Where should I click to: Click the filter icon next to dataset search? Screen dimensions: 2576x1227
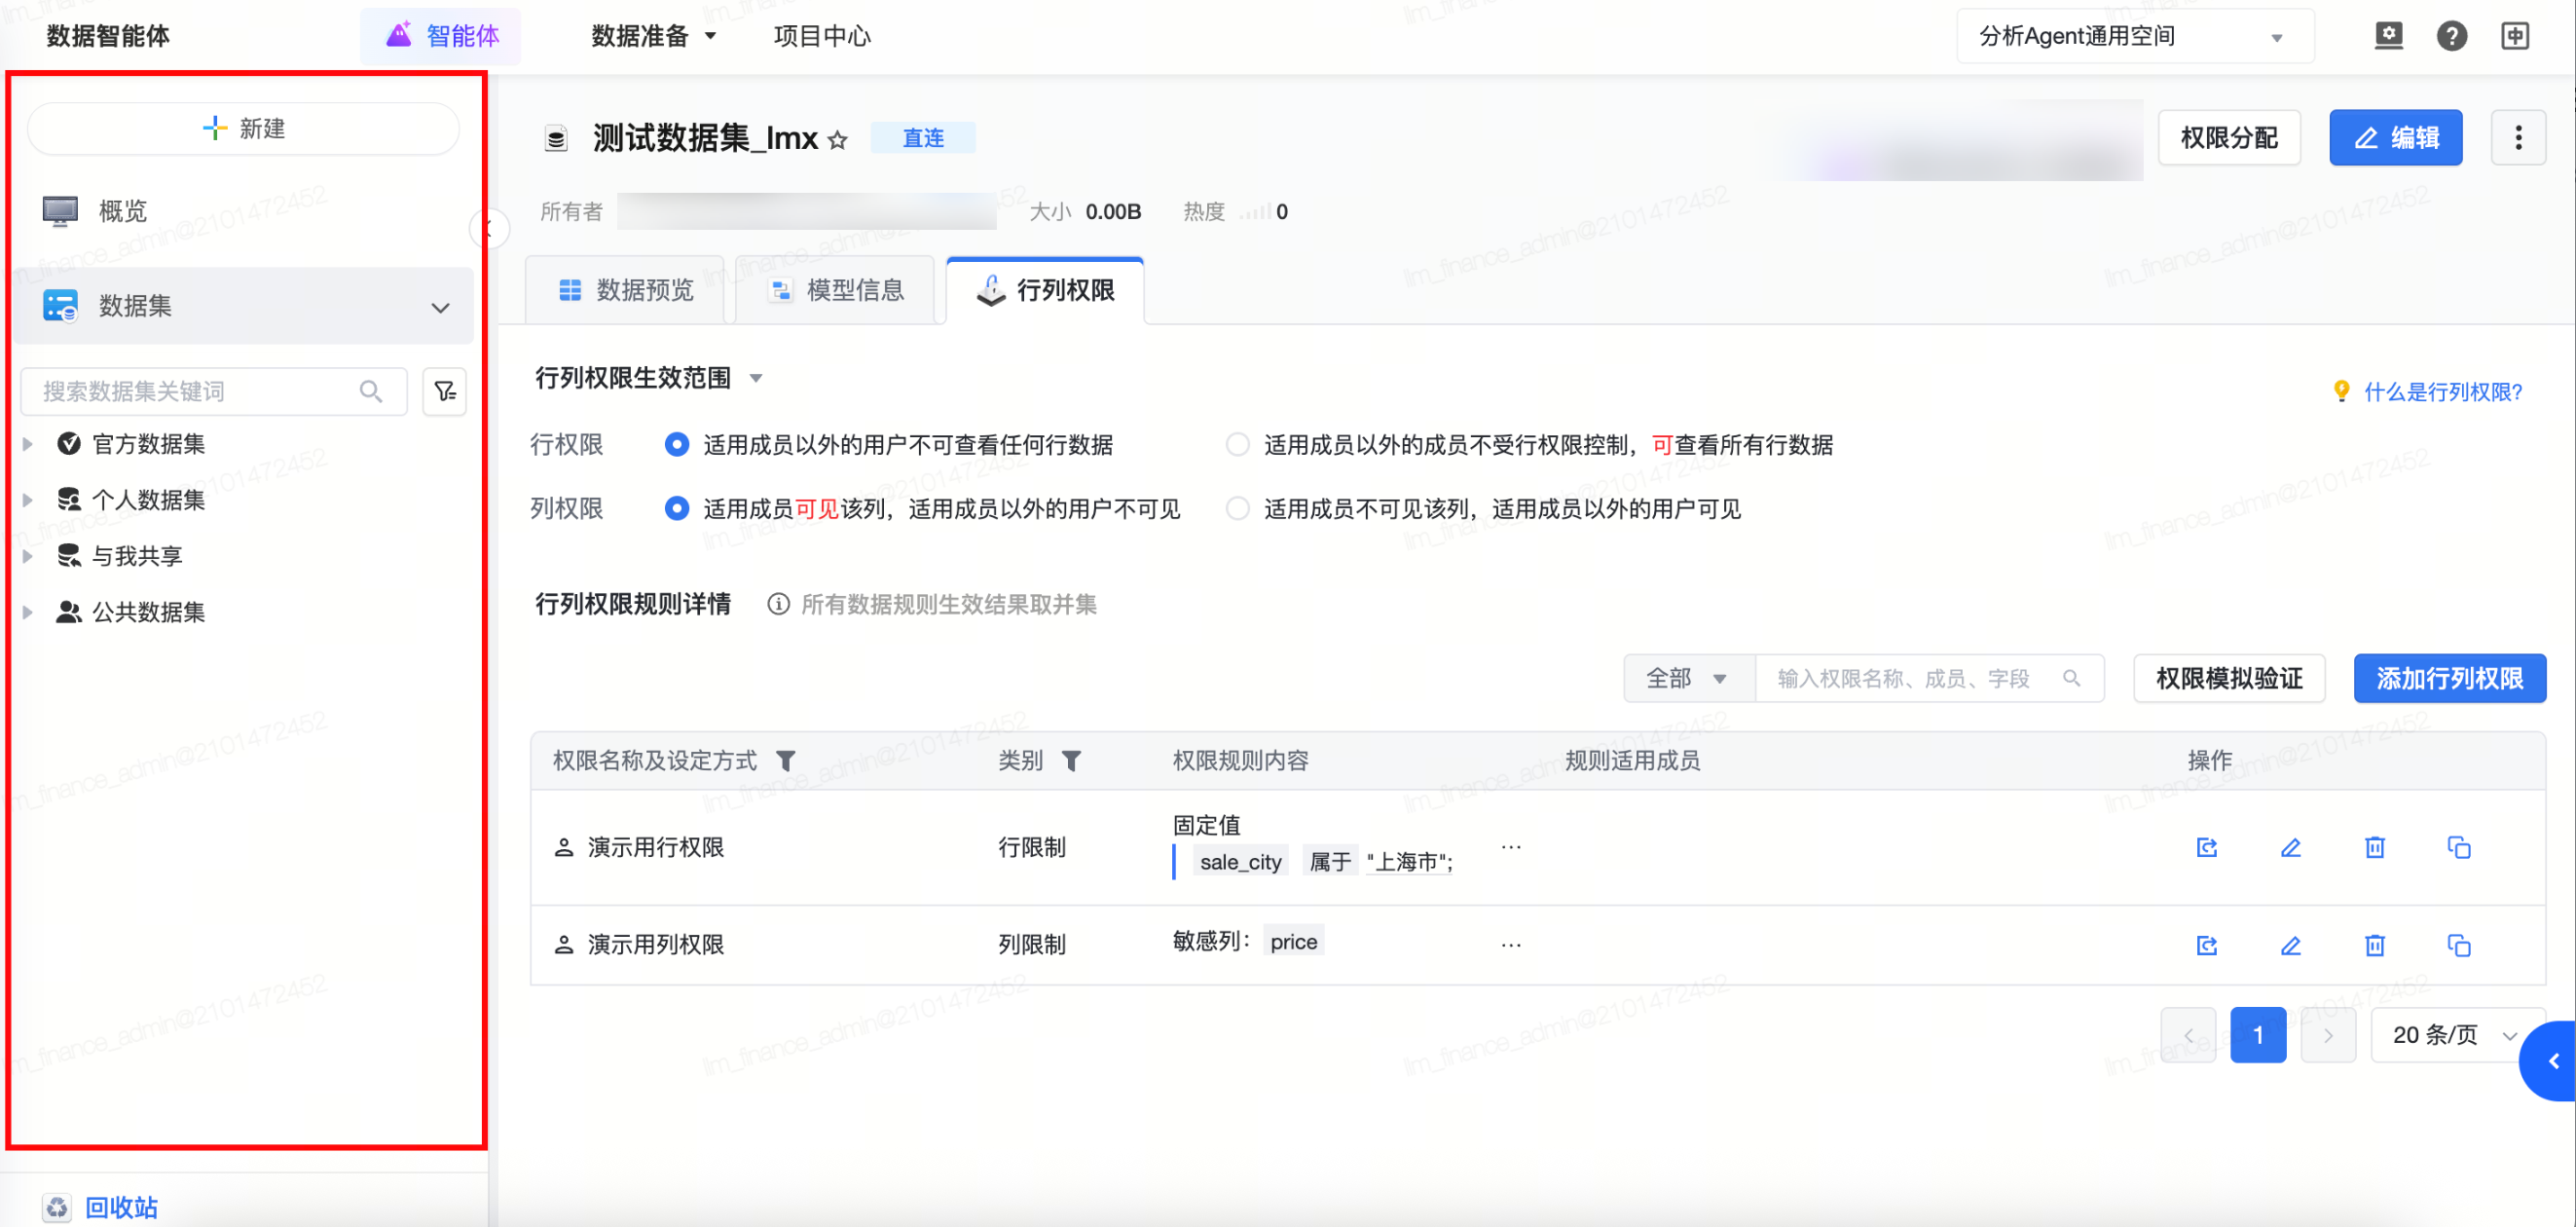click(x=445, y=391)
